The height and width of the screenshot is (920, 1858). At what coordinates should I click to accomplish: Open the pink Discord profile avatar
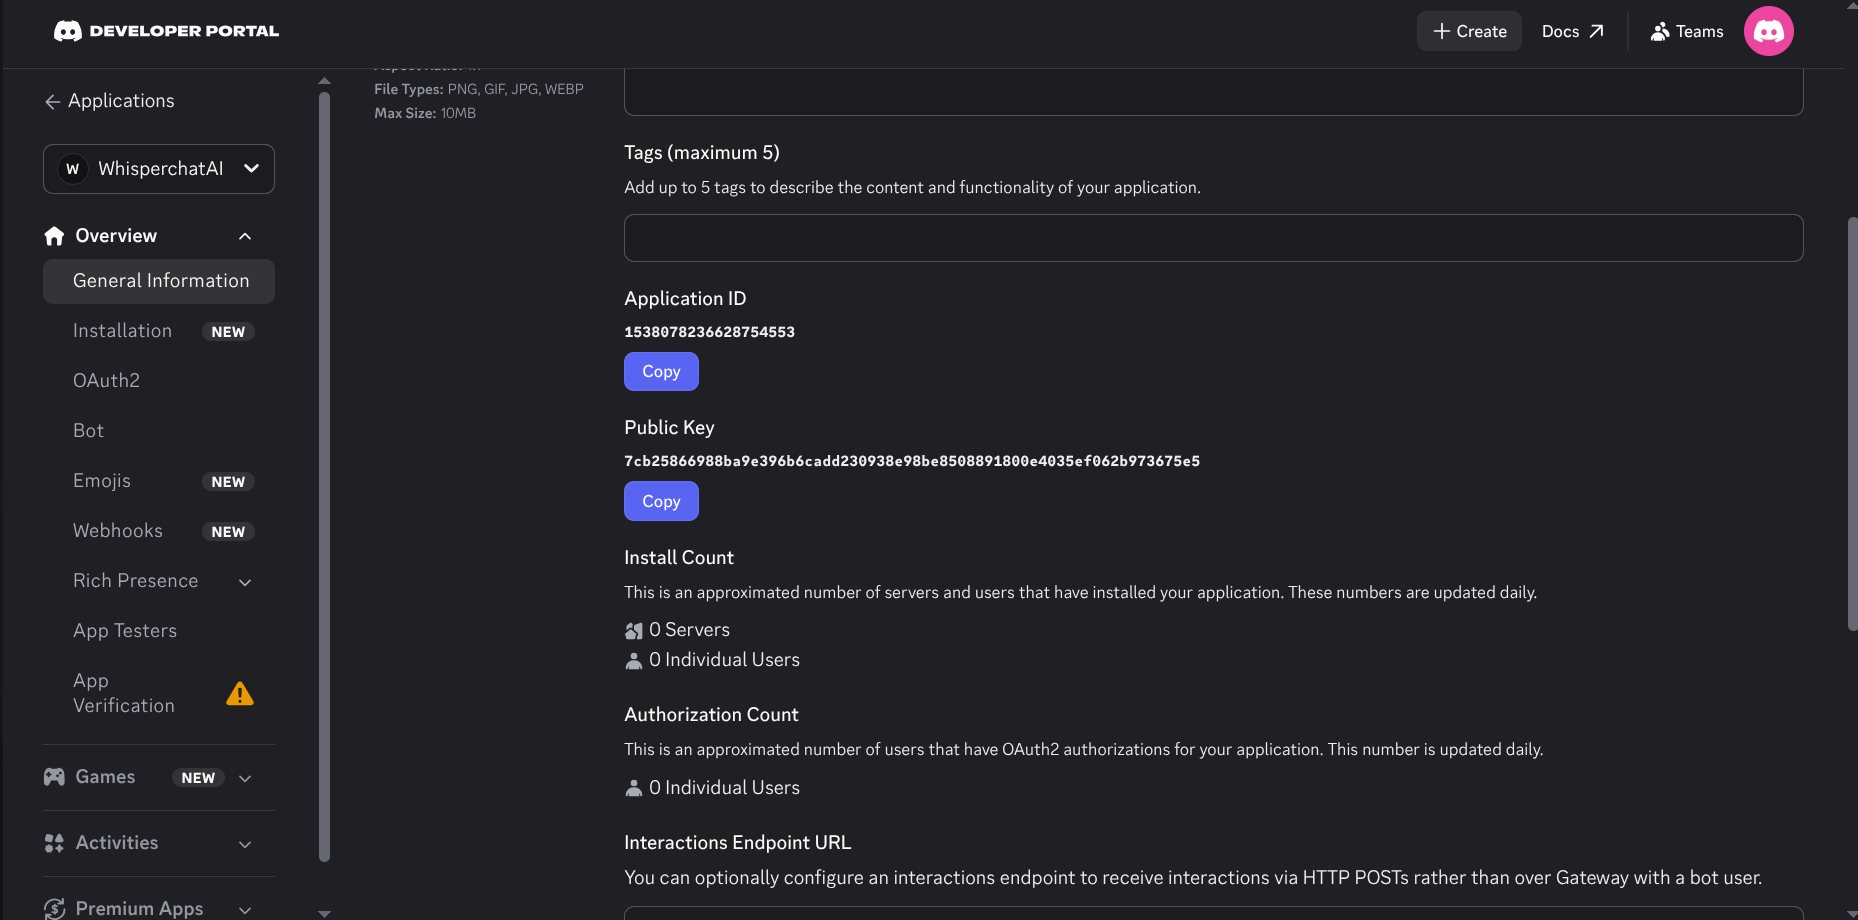pos(1768,31)
